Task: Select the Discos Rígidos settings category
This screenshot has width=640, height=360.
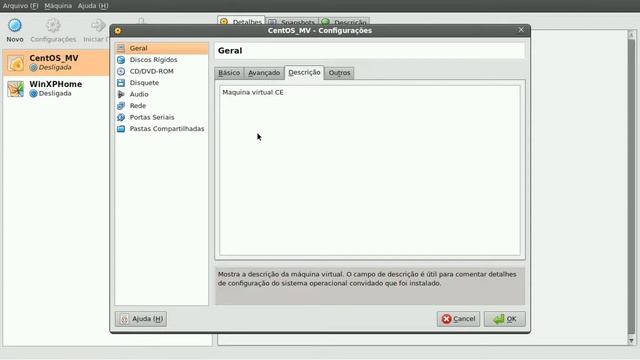Action: (x=162, y=60)
